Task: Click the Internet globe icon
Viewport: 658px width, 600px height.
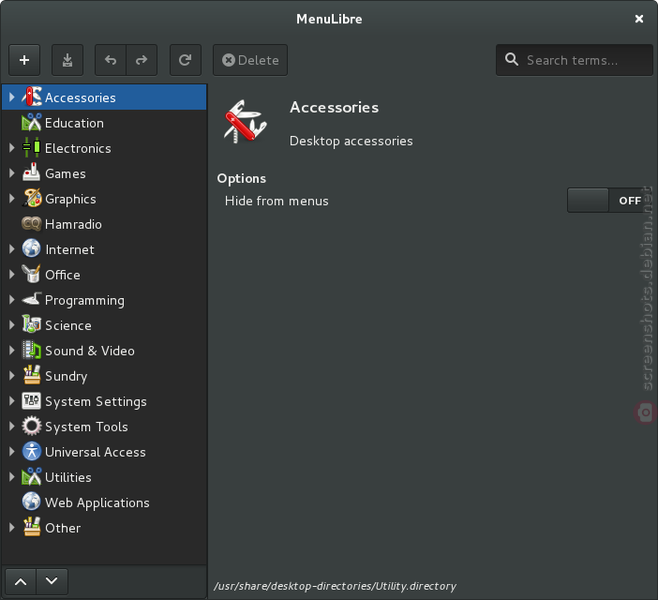Action: point(31,248)
